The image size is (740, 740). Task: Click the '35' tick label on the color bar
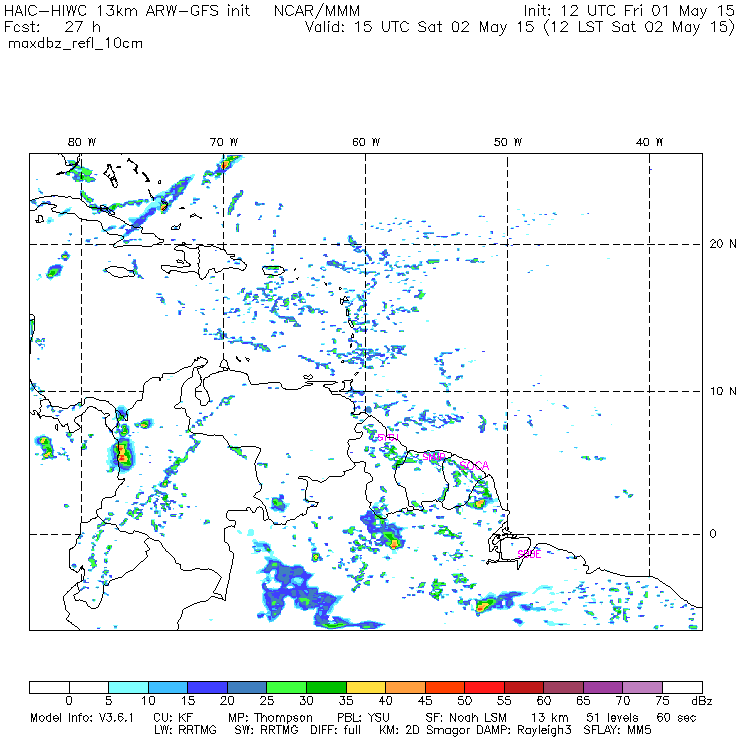click(346, 701)
